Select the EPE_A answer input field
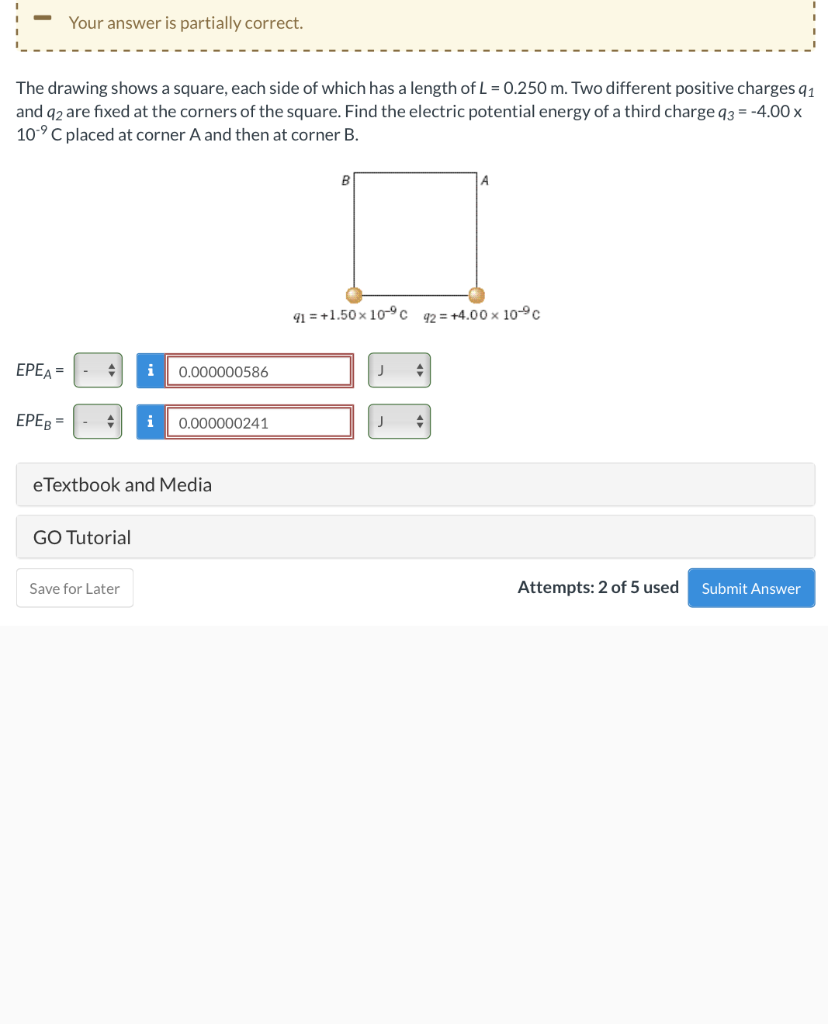The image size is (828, 1024). point(260,370)
